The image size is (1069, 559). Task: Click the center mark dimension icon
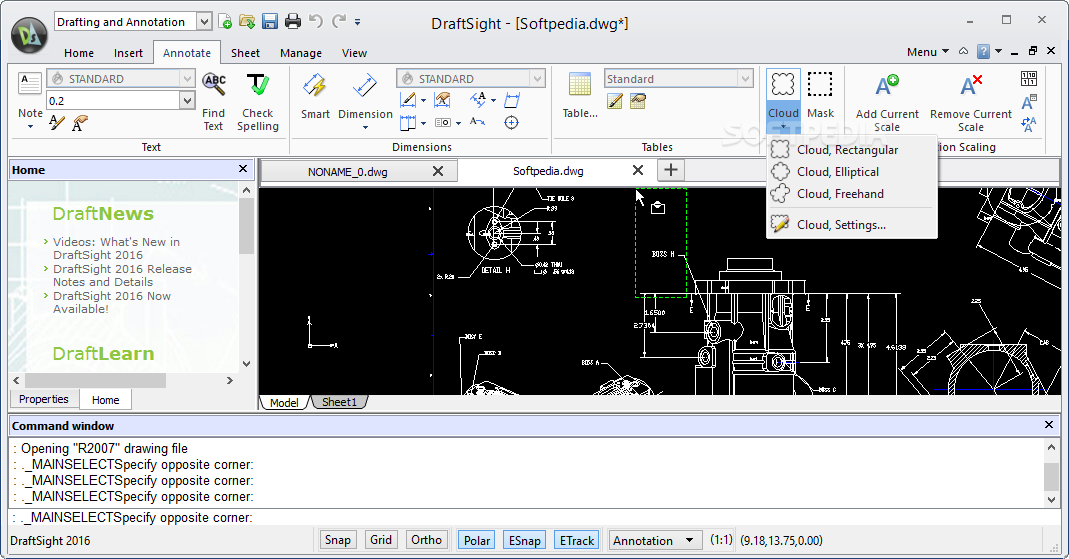pos(511,123)
